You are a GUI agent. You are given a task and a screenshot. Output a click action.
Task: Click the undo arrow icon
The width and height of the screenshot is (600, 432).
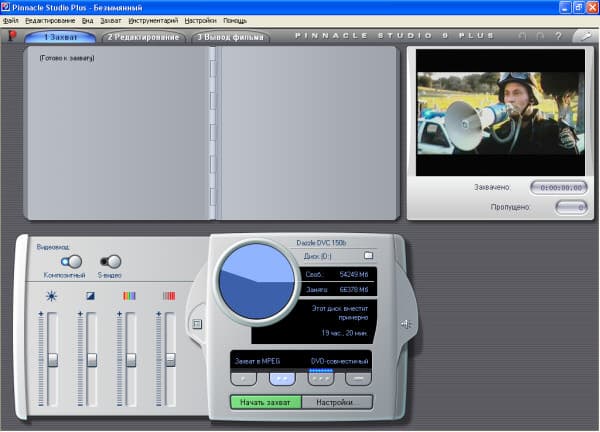click(x=522, y=36)
